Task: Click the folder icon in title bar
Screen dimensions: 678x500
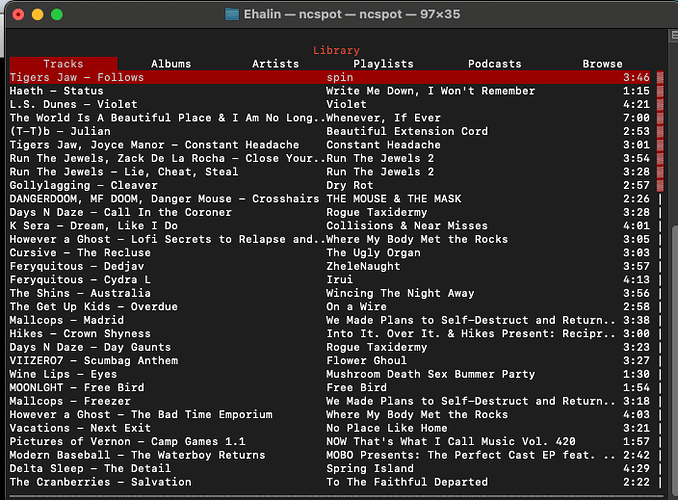Action: 232,14
